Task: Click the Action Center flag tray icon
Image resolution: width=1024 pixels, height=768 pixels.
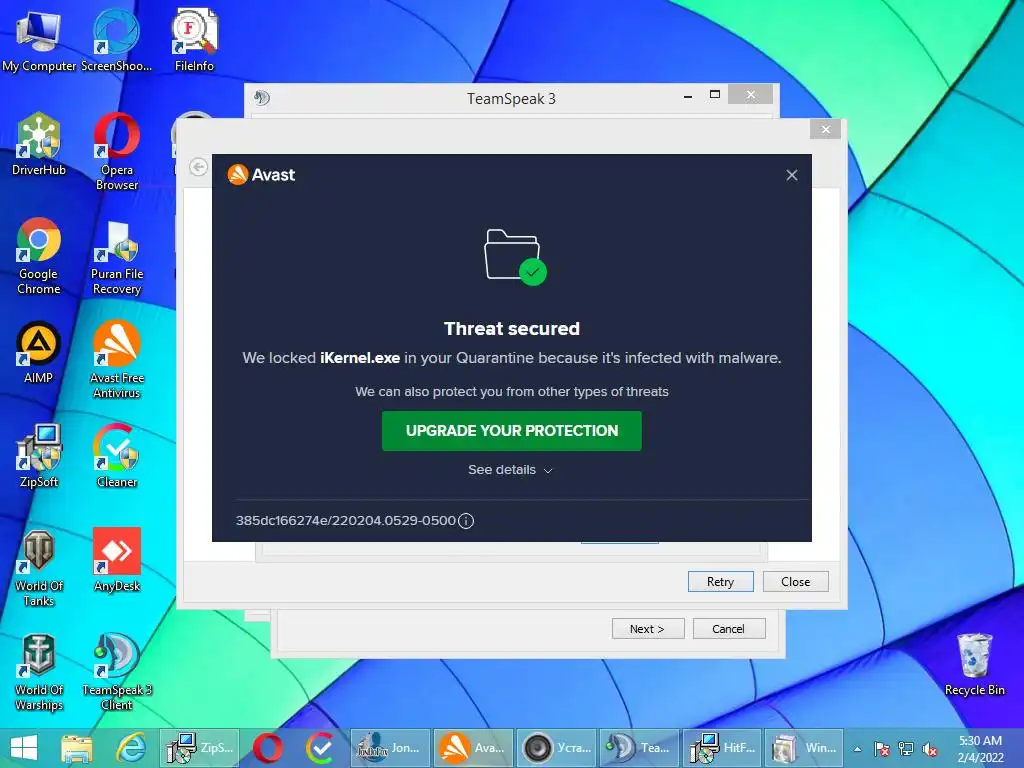Action: (x=881, y=749)
